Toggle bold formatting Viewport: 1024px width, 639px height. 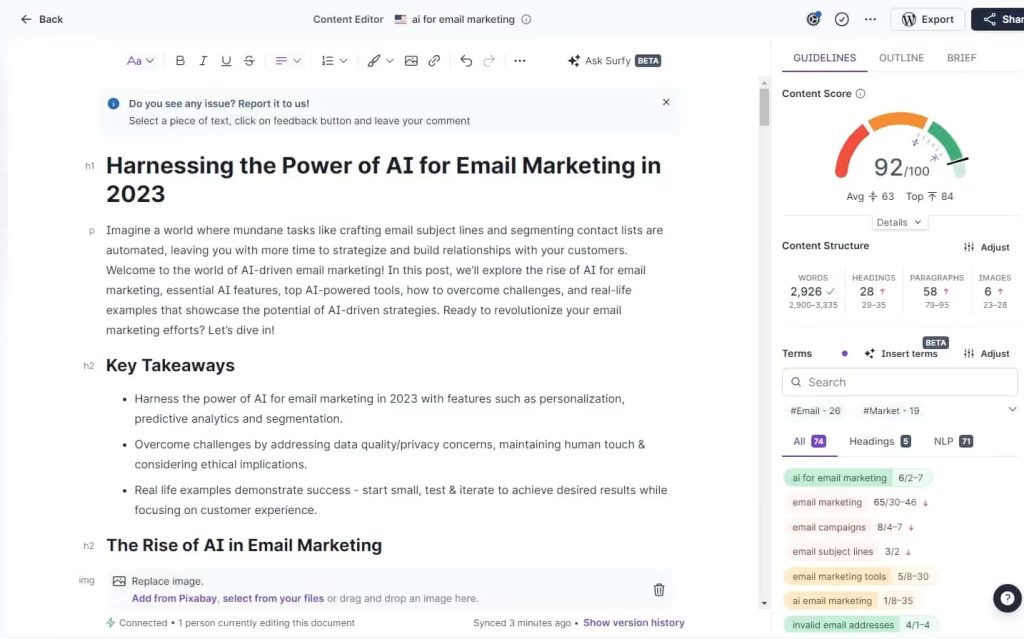pos(180,60)
